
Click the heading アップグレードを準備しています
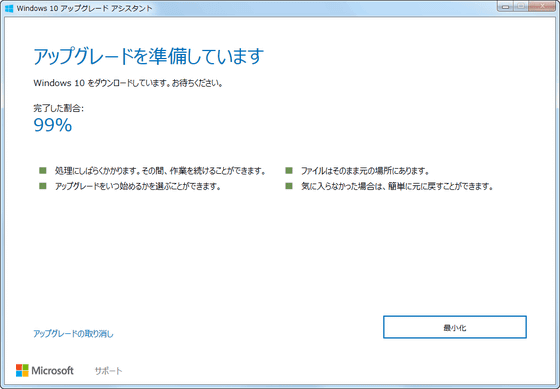click(x=149, y=56)
